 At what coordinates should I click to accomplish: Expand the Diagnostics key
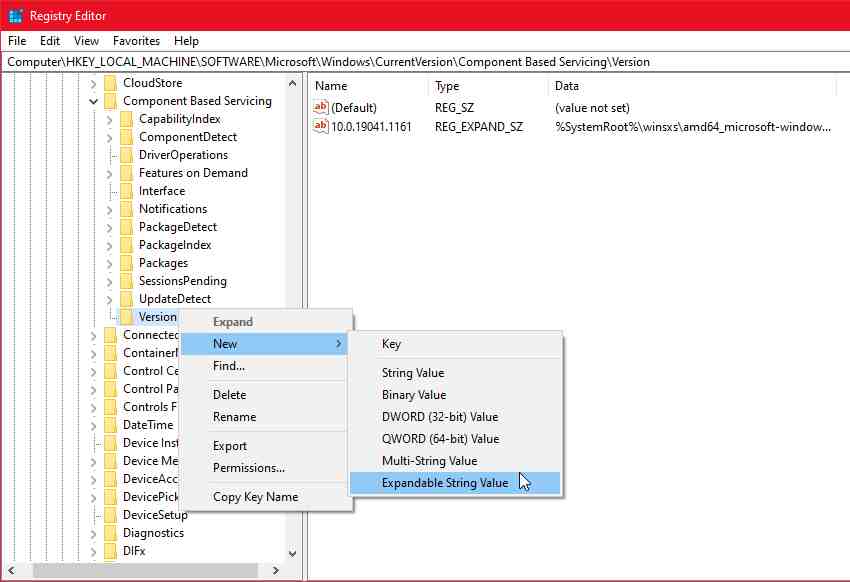click(x=93, y=534)
